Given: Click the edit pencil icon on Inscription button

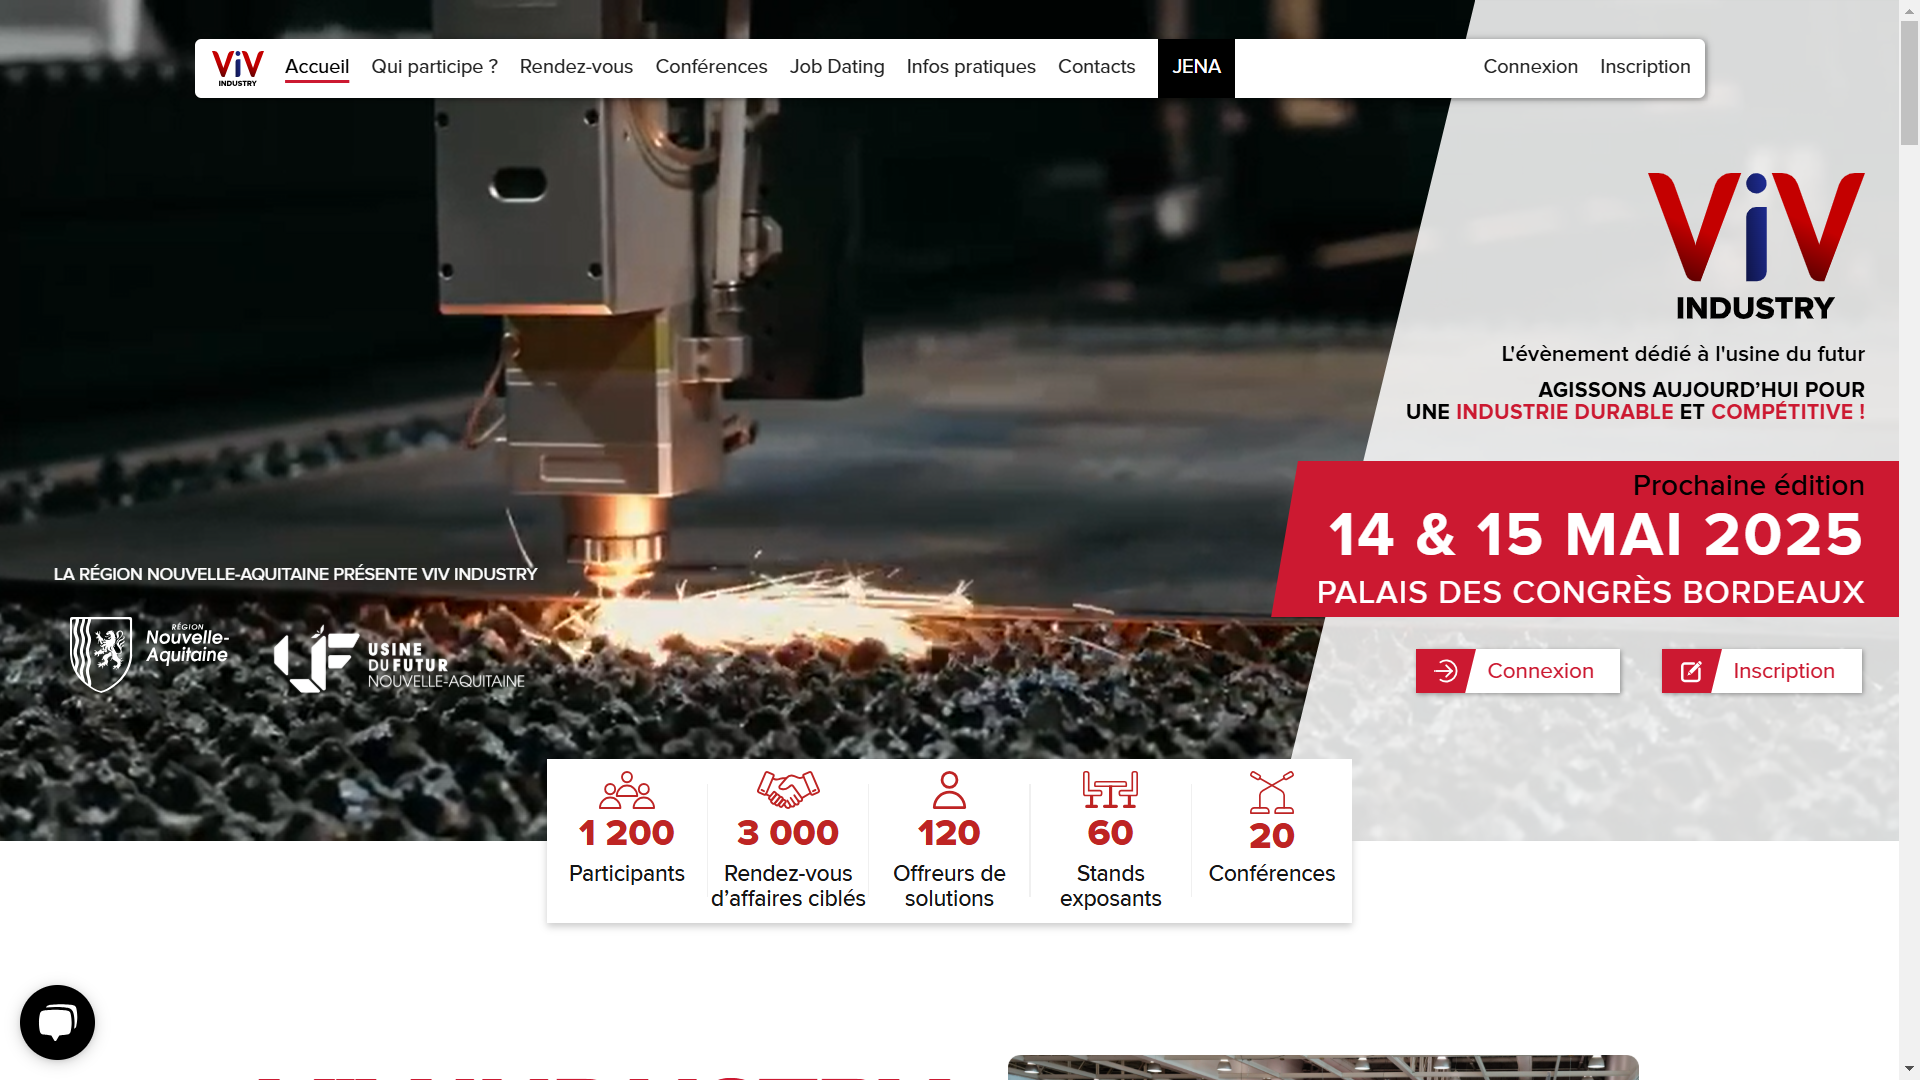Looking at the screenshot, I should click(x=1691, y=671).
